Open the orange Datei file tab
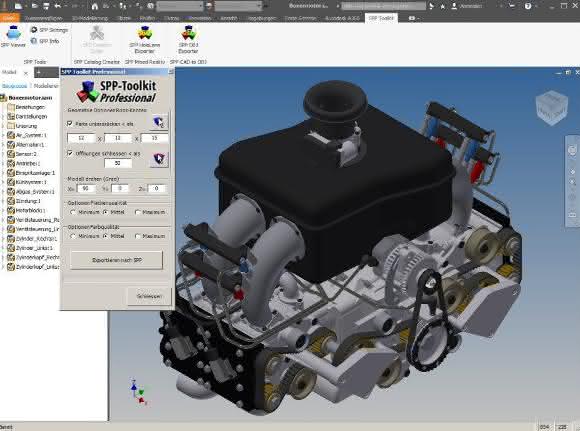Viewport: 580px width, 431px height. tap(9, 18)
